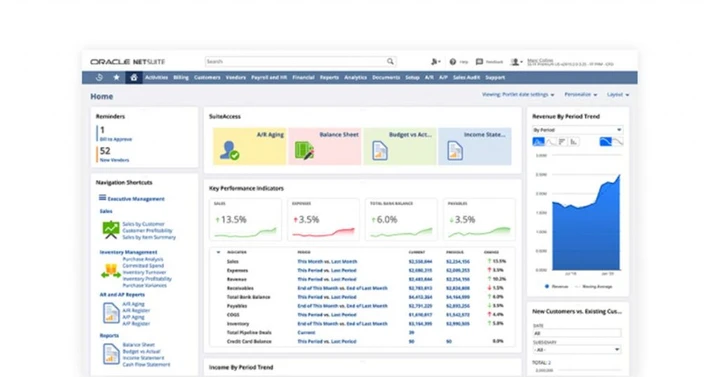Select the line chart type icon

[551, 142]
